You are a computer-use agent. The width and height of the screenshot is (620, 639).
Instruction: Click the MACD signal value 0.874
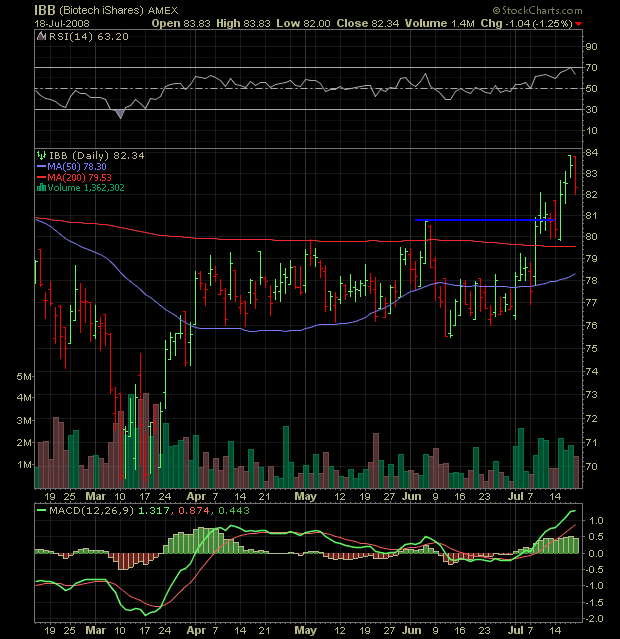pos(194,510)
